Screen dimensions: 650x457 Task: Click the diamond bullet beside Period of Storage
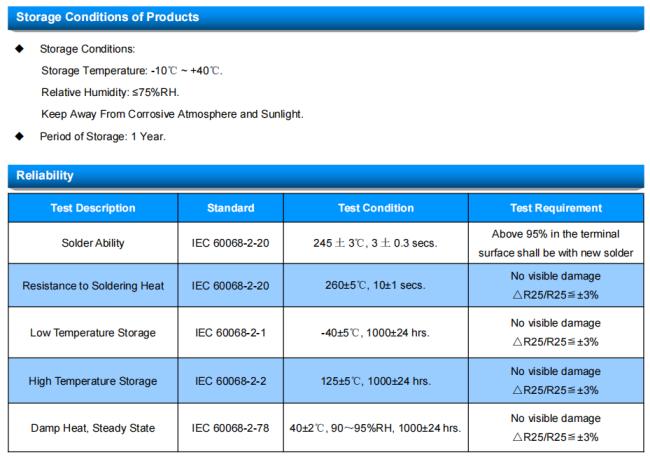(19, 136)
